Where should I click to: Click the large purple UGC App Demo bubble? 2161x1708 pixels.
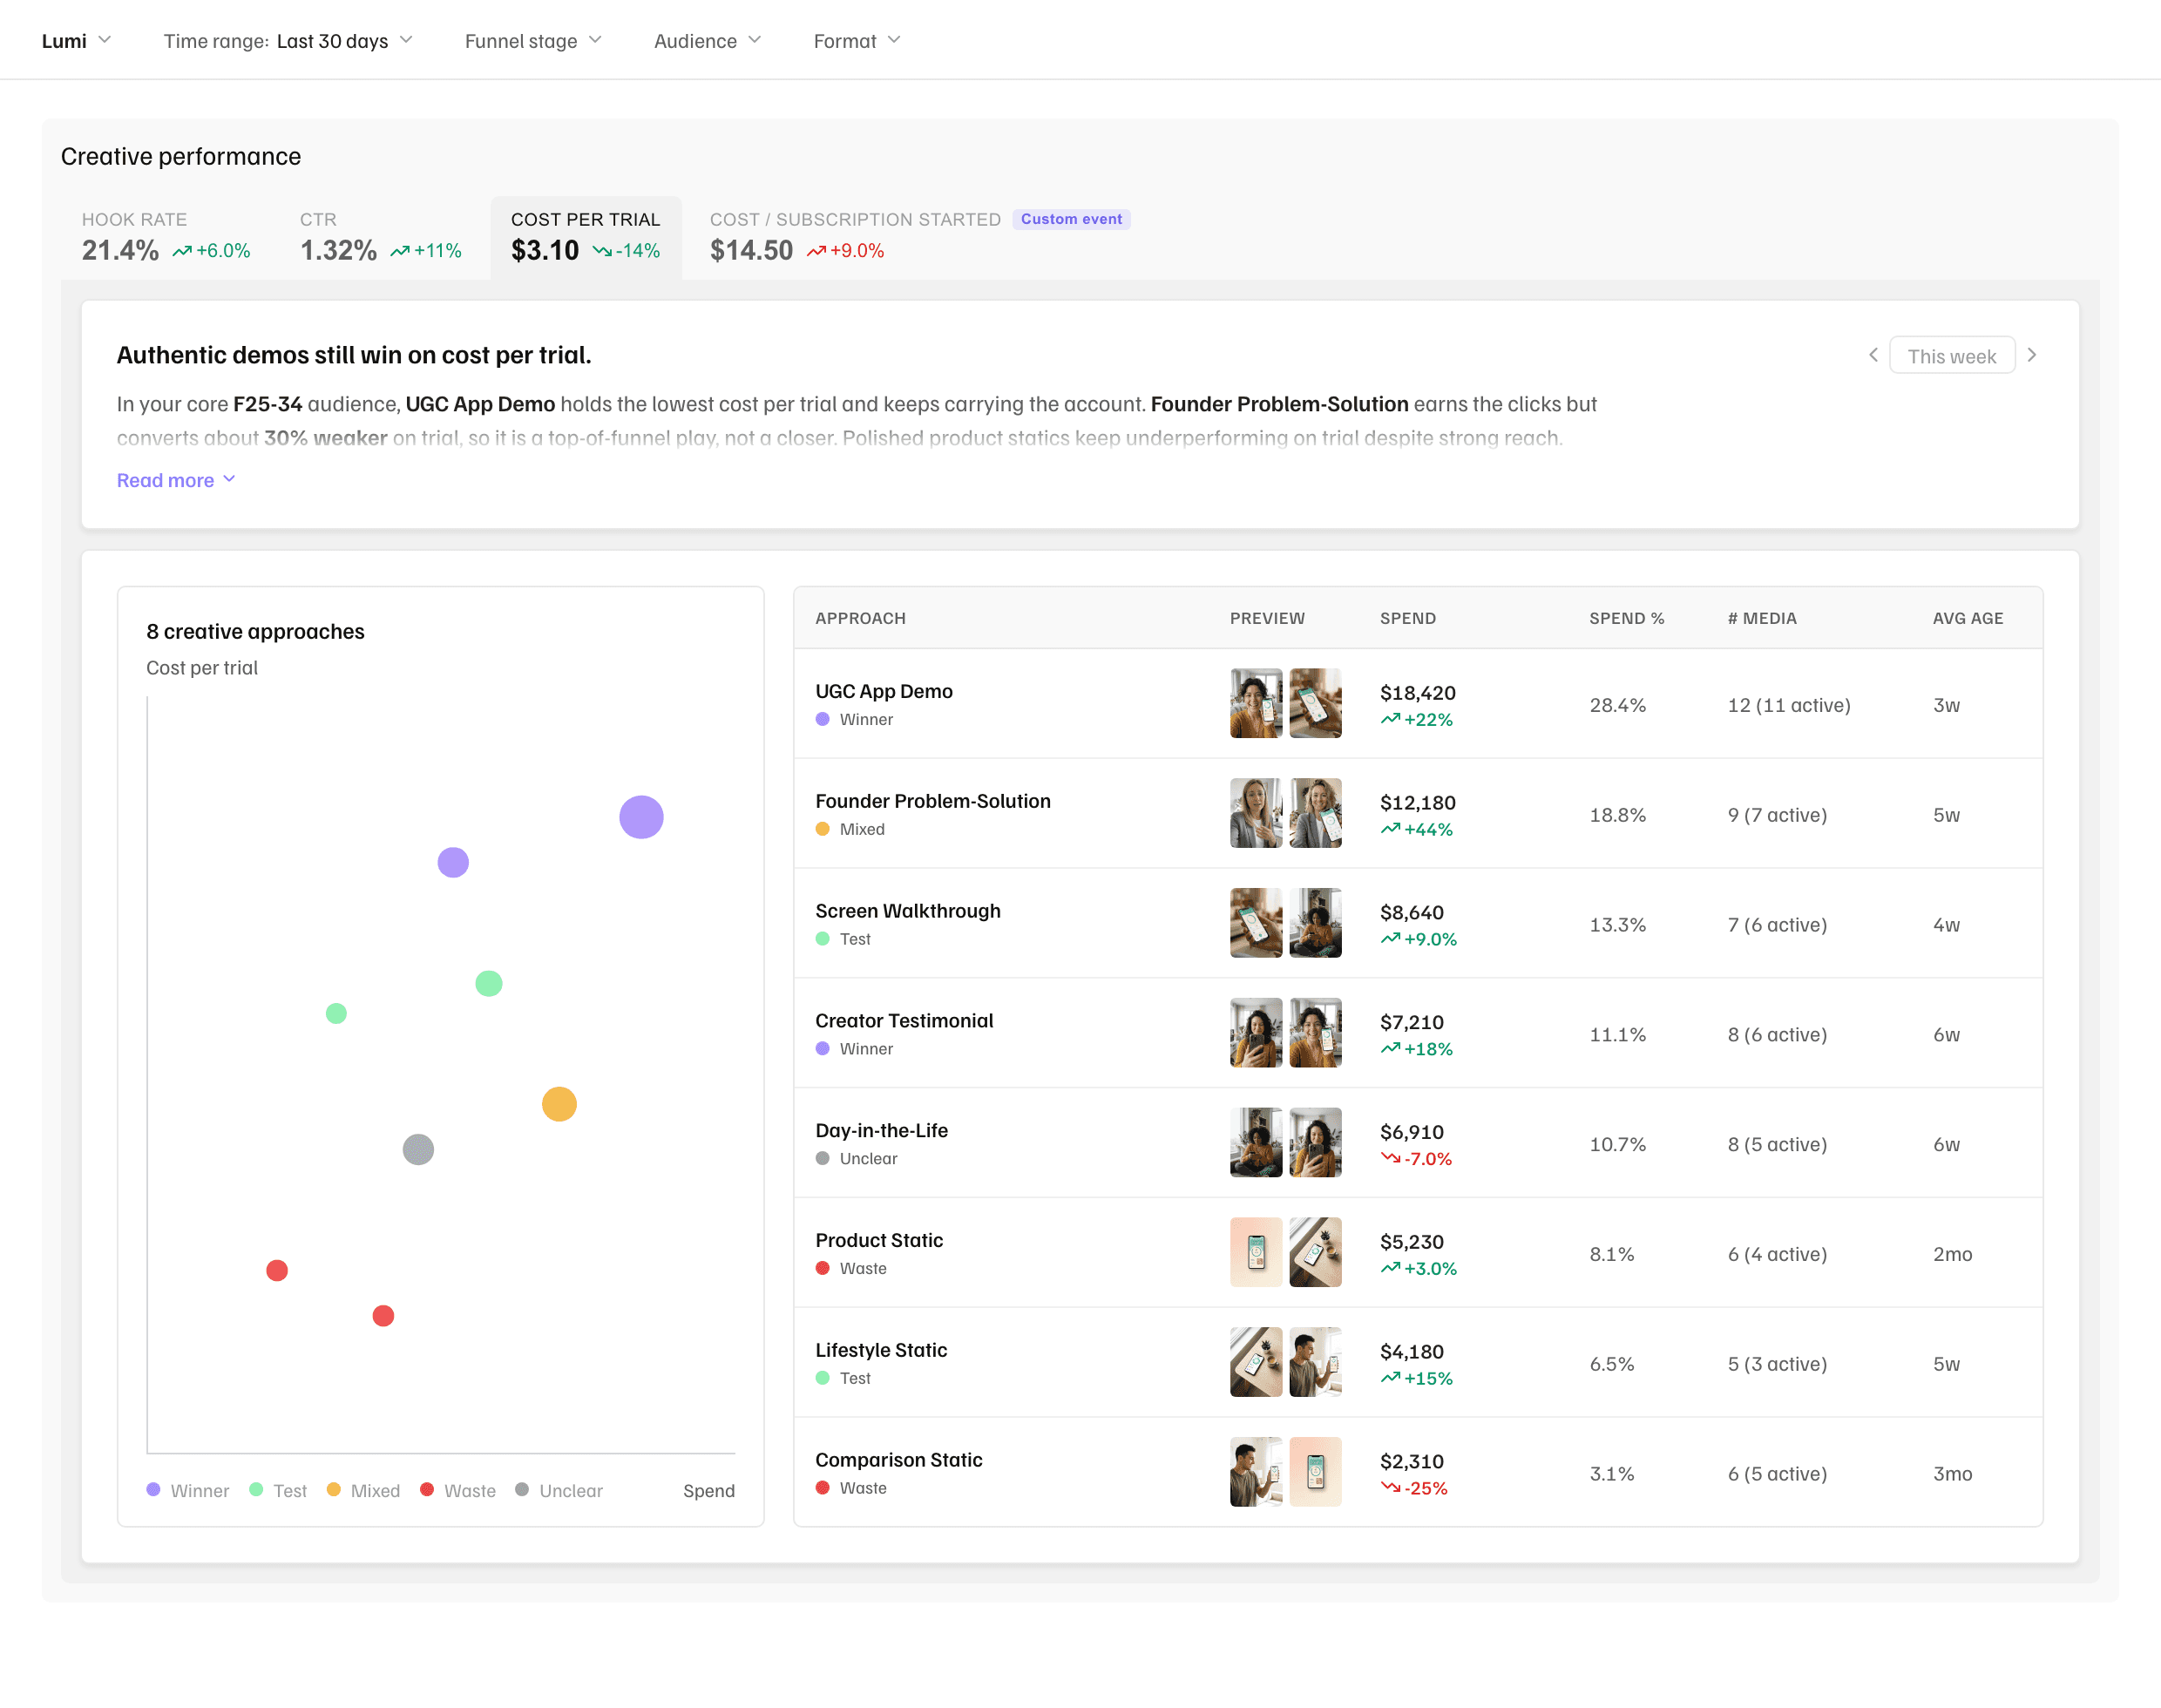pos(641,817)
